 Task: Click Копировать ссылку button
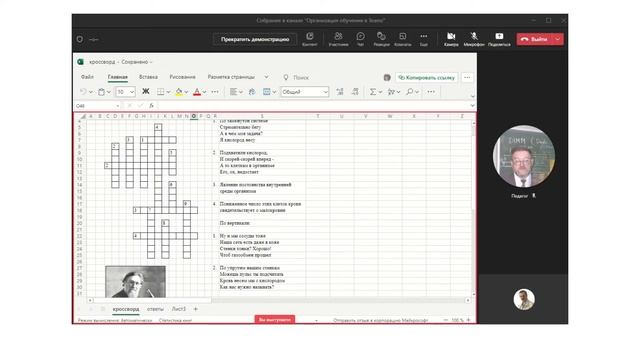click(x=426, y=78)
